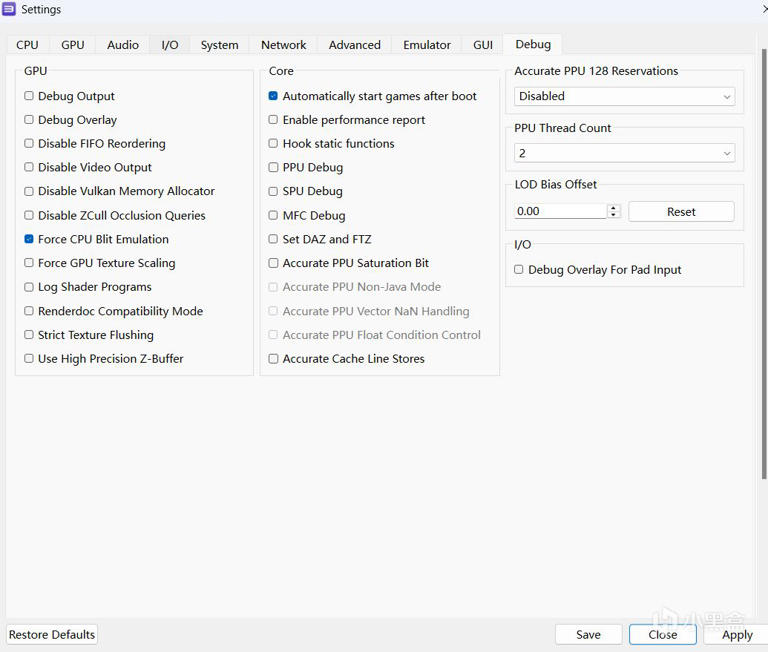The height and width of the screenshot is (652, 768).
Task: Uncheck Force CPU Blit Emulation
Action: (x=29, y=239)
